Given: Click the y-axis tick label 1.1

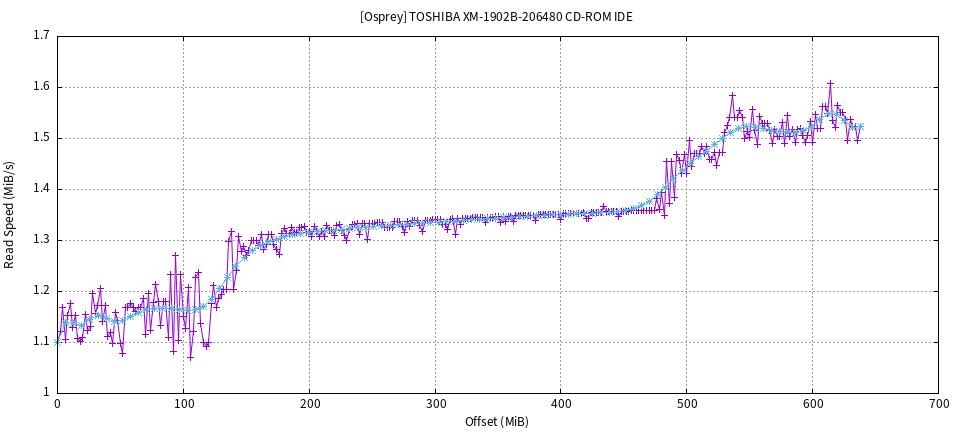Looking at the screenshot, I should pyautogui.click(x=42, y=341).
